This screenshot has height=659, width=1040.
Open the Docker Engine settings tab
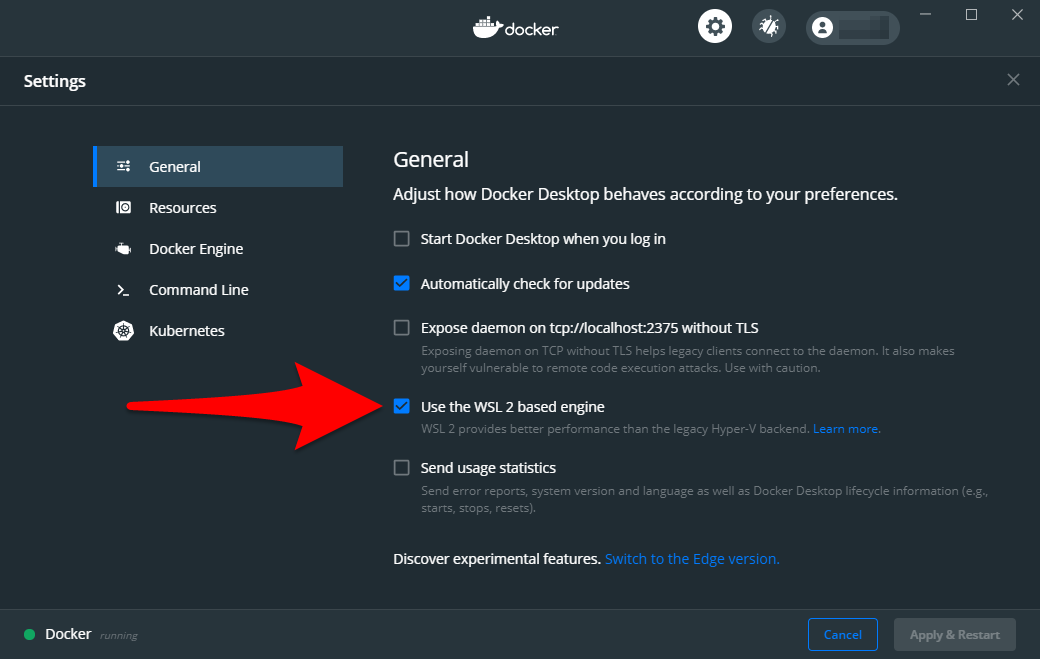coord(218,249)
